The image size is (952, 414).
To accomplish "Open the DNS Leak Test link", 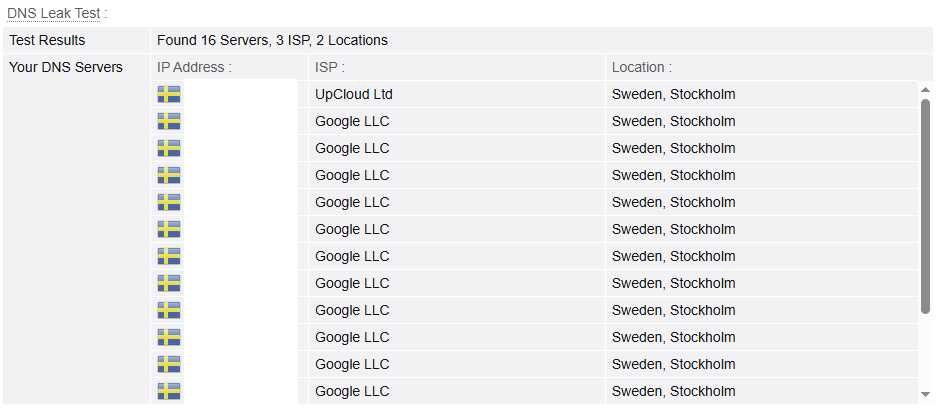I will (x=53, y=13).
